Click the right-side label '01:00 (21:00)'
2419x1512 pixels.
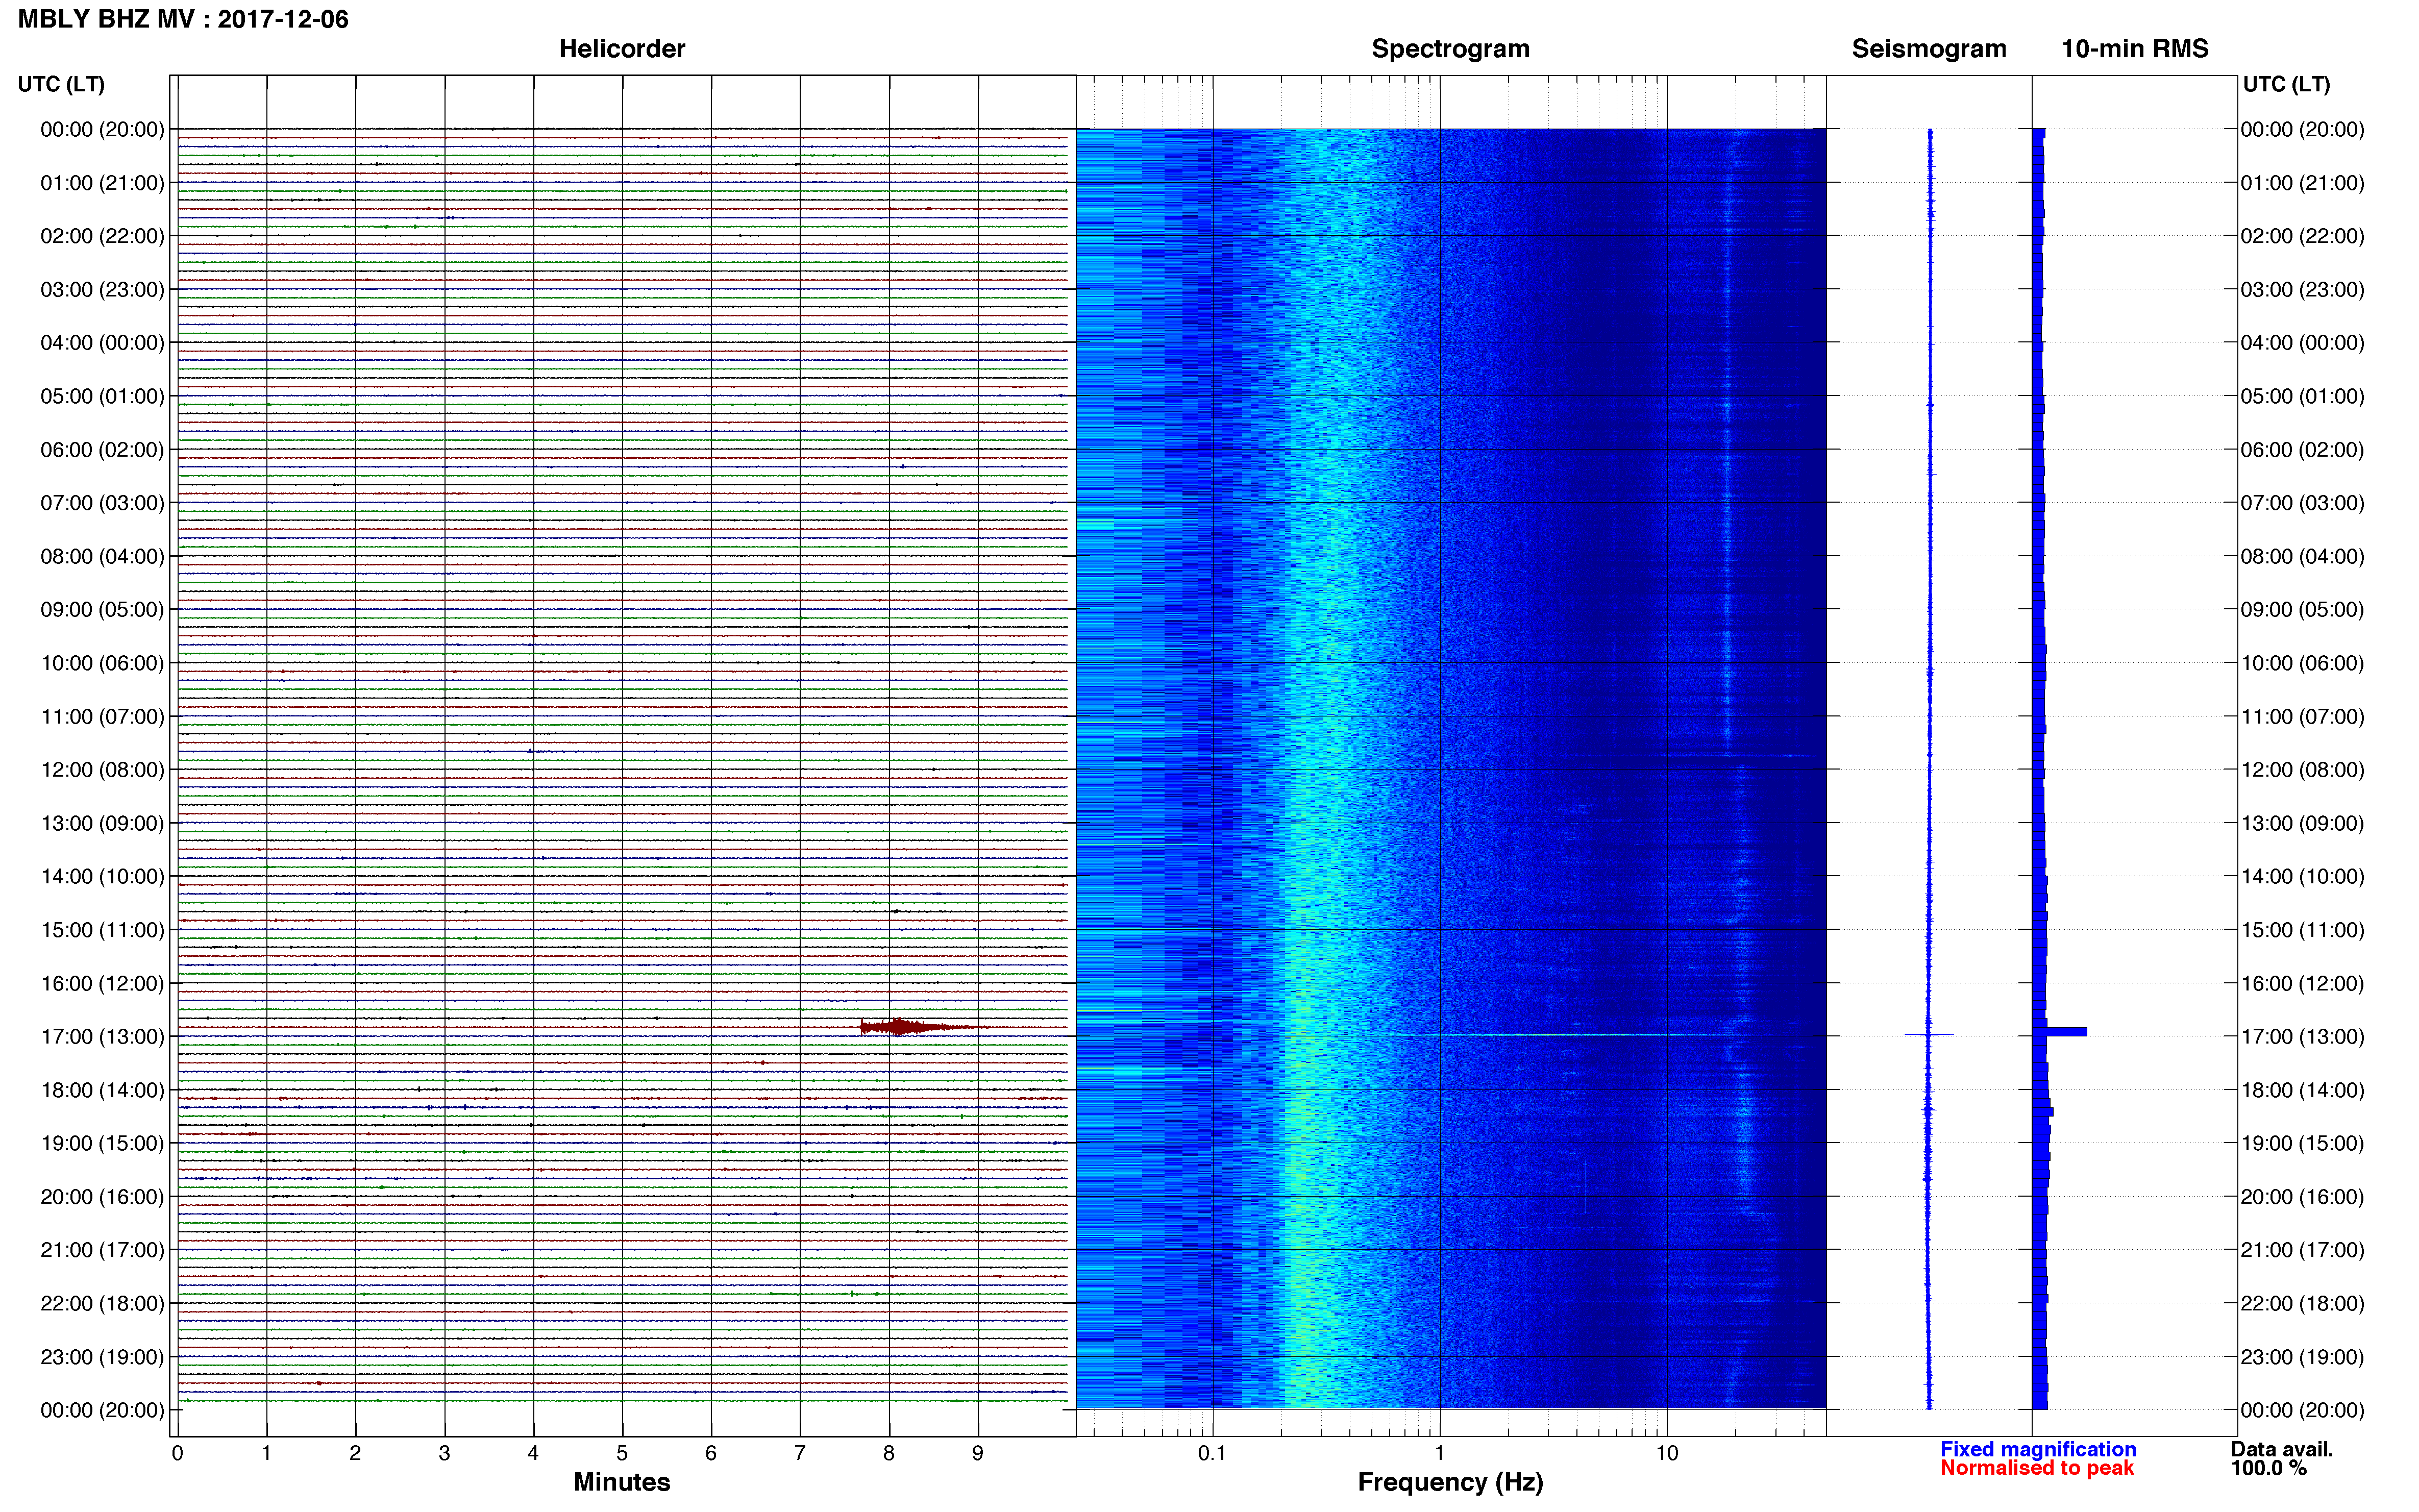(2302, 183)
